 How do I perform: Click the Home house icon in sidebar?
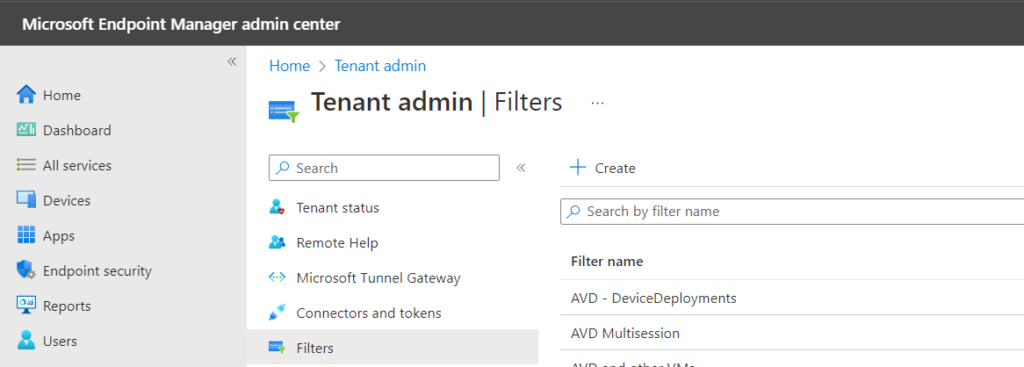[26, 95]
